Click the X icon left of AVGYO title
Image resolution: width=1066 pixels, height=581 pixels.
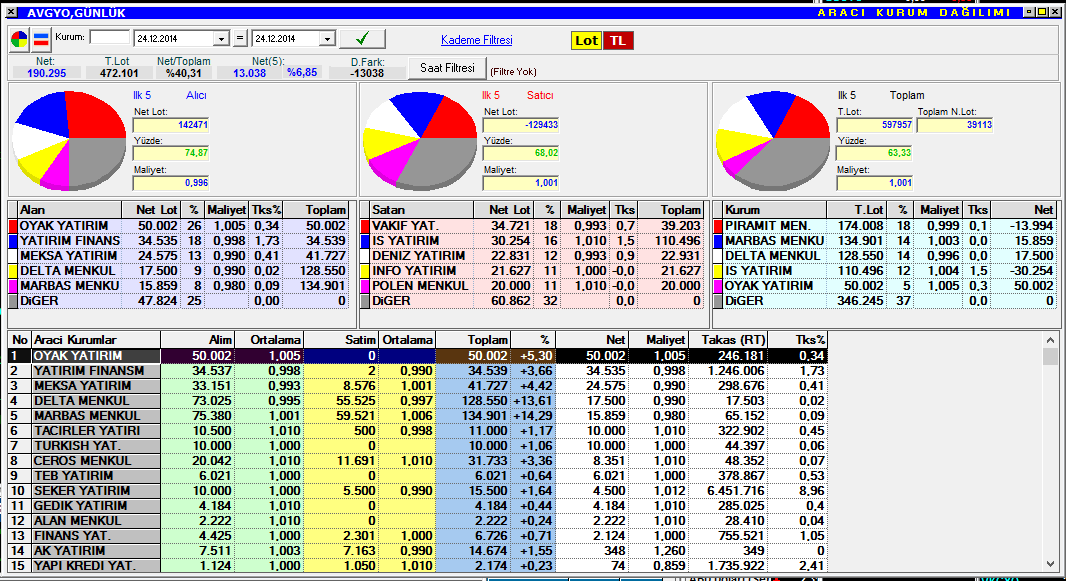pyautogui.click(x=9, y=12)
